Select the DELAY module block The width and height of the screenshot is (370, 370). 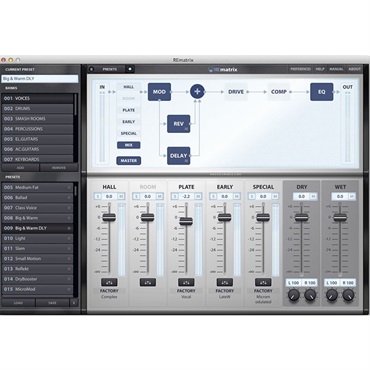[178, 156]
